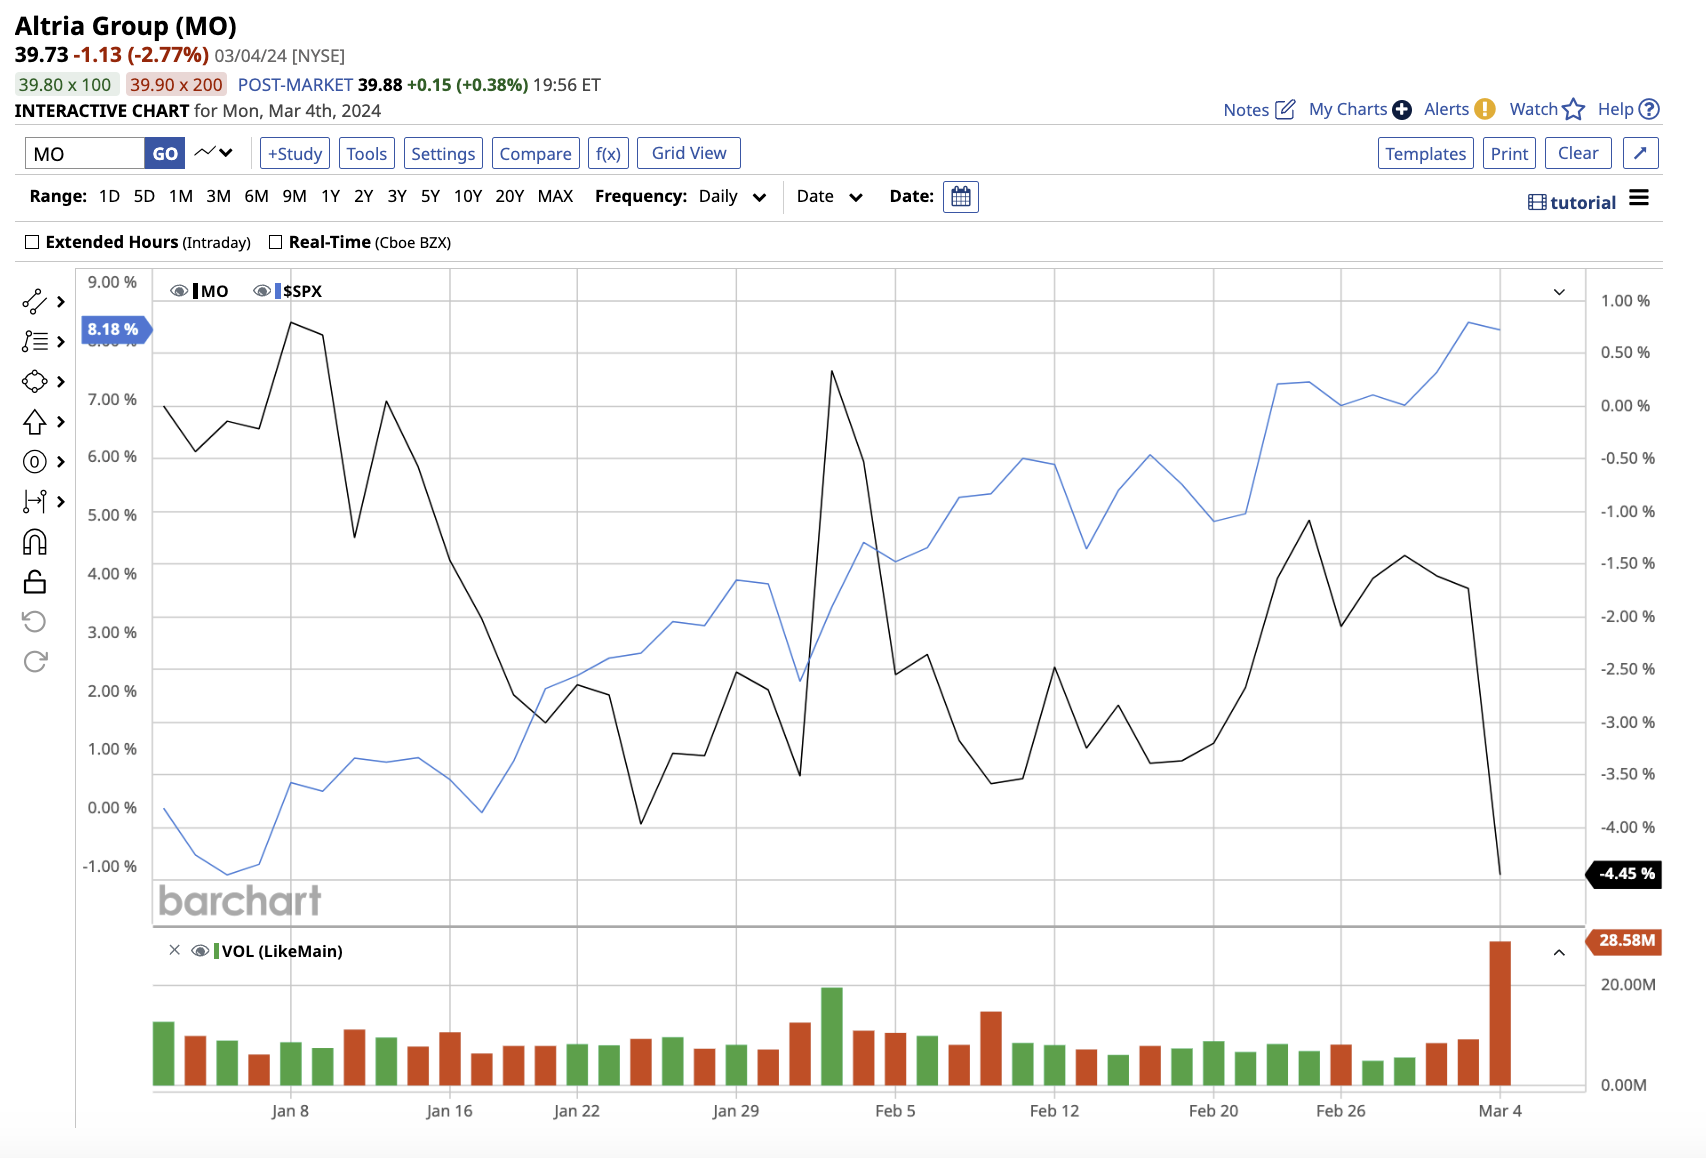Set range to 20Y
The height and width of the screenshot is (1158, 1706).
point(509,196)
